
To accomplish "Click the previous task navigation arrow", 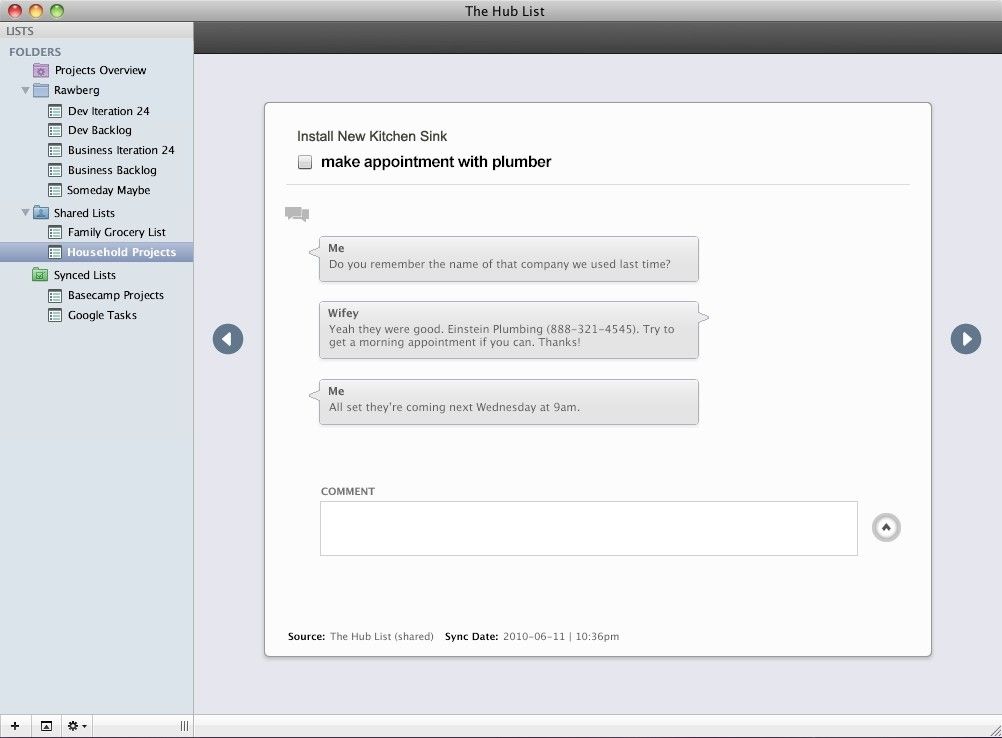I will click(228, 339).
